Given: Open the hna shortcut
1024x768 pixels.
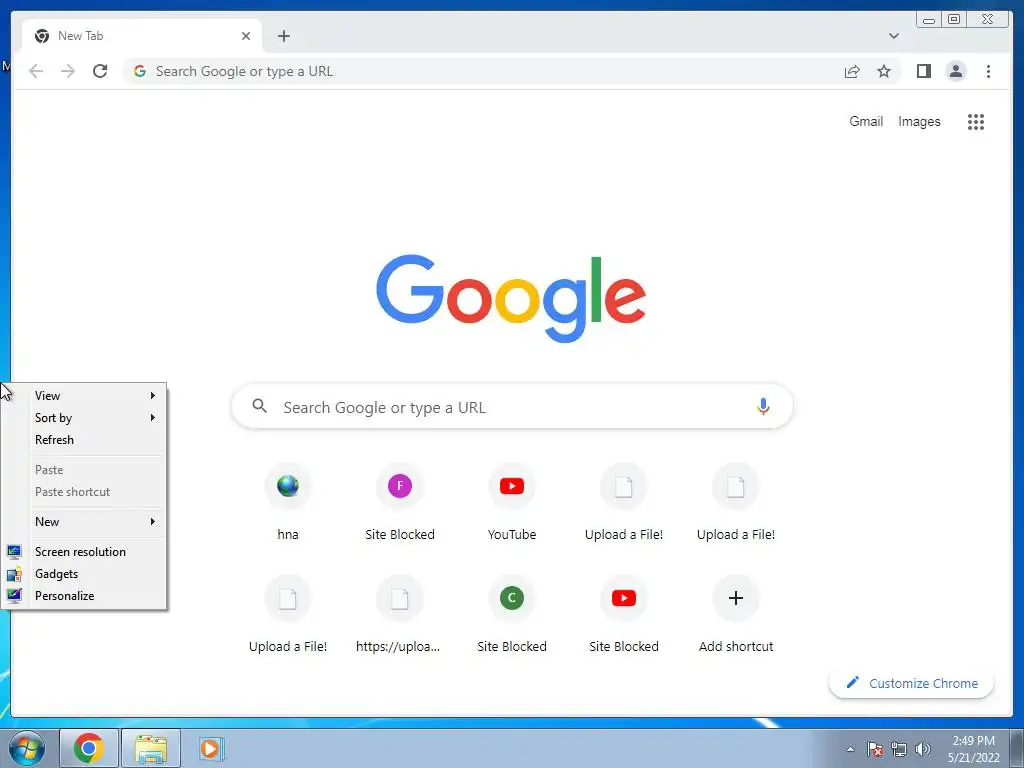Looking at the screenshot, I should (x=288, y=501).
